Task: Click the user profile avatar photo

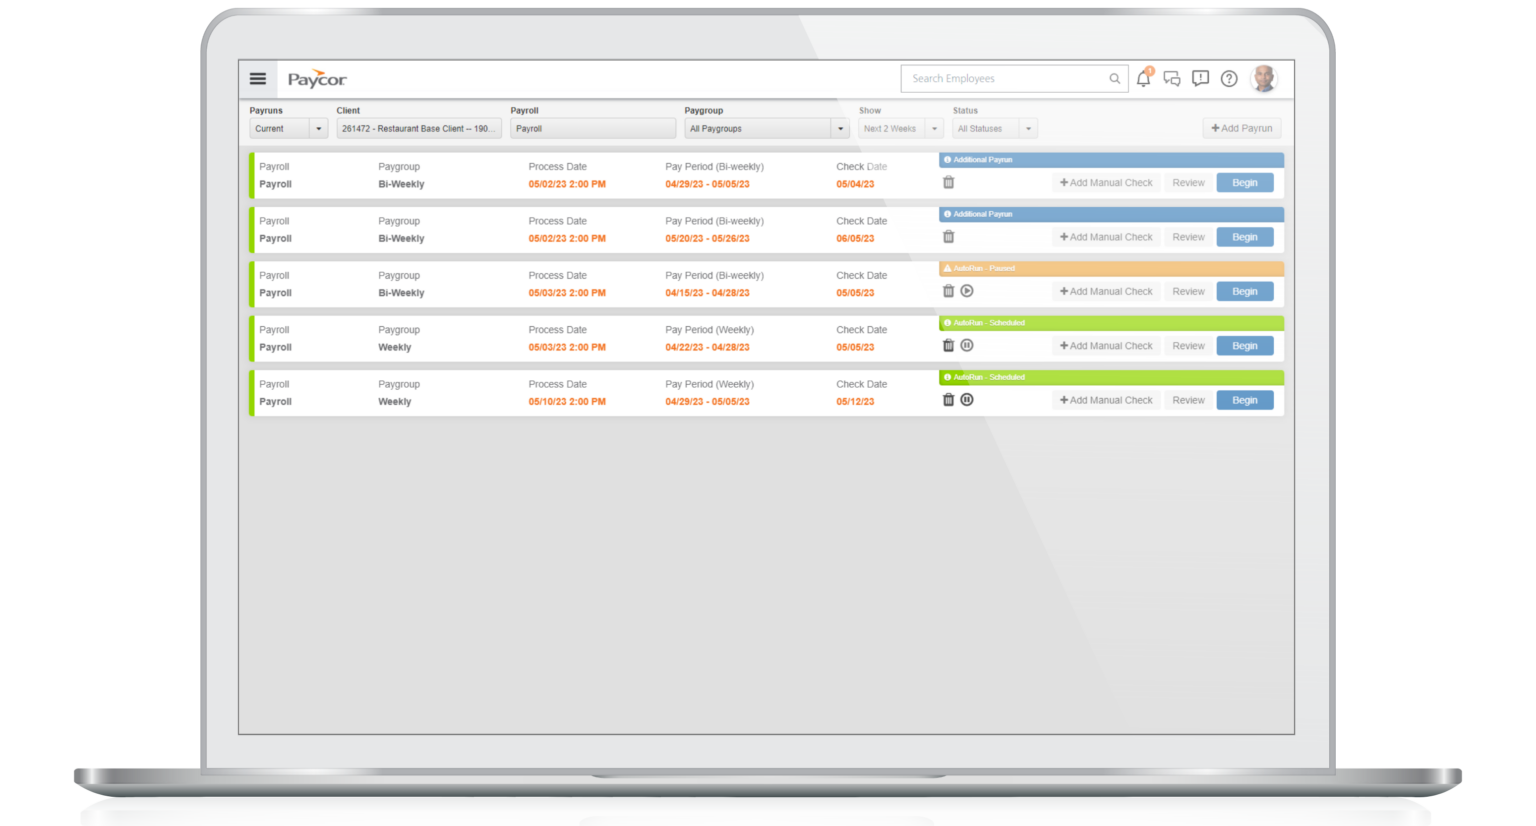Action: [1264, 78]
